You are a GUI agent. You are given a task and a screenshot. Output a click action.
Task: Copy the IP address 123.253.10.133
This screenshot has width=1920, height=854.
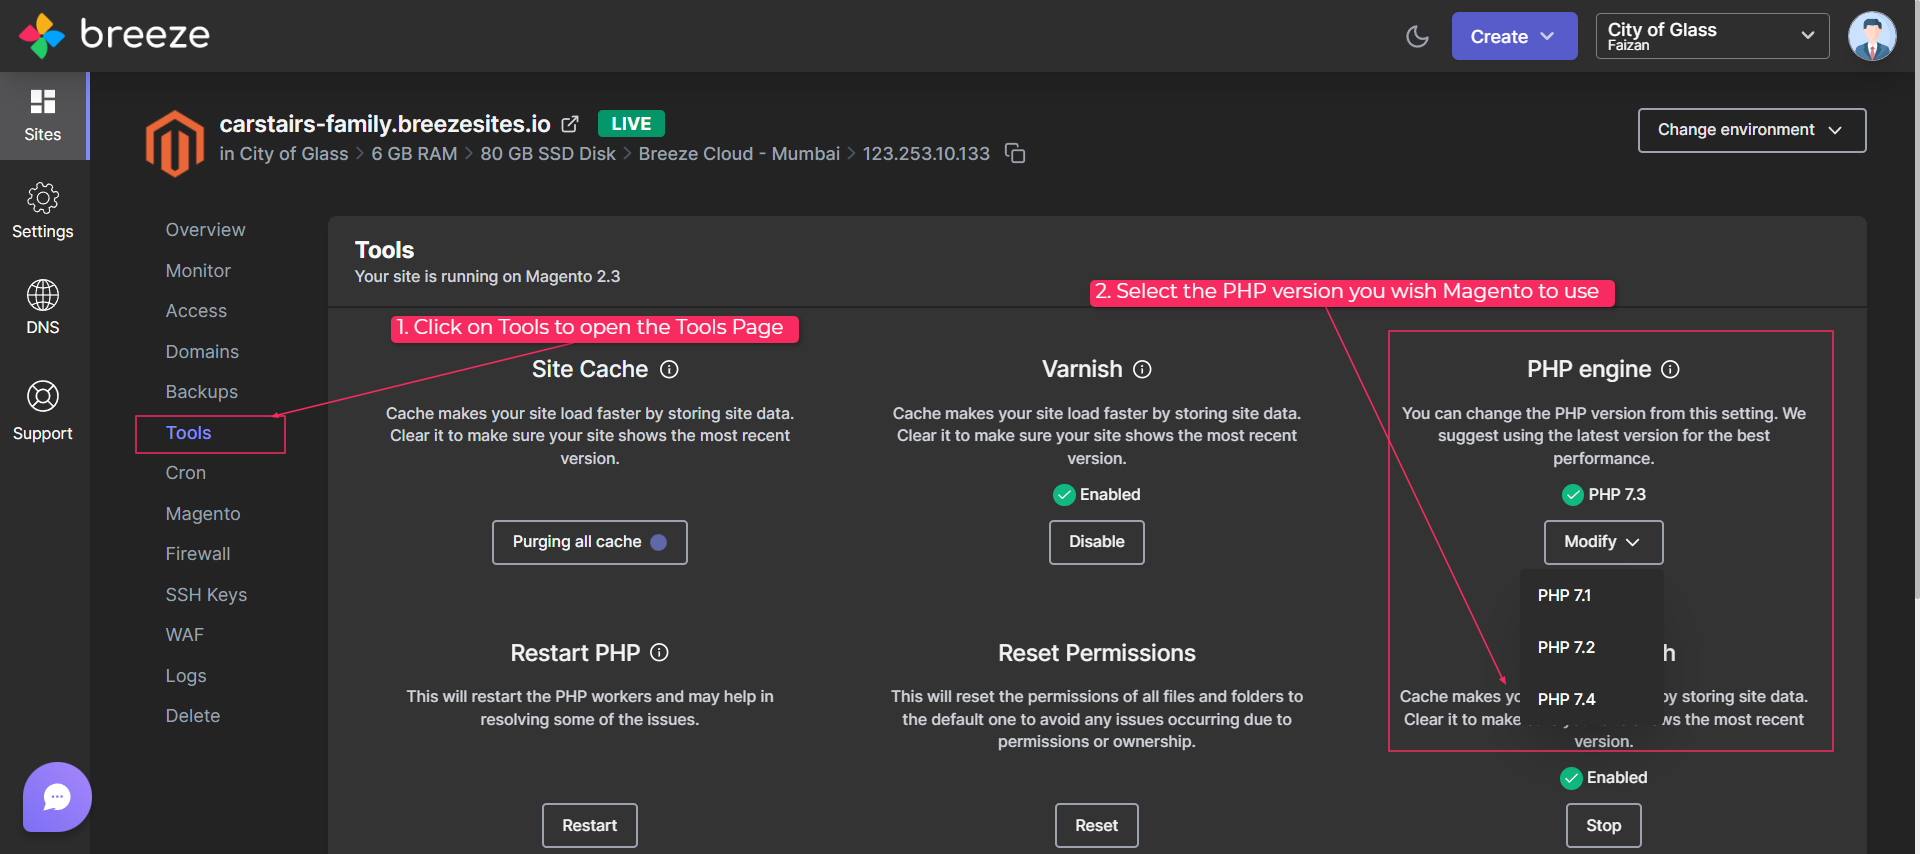pos(1015,153)
